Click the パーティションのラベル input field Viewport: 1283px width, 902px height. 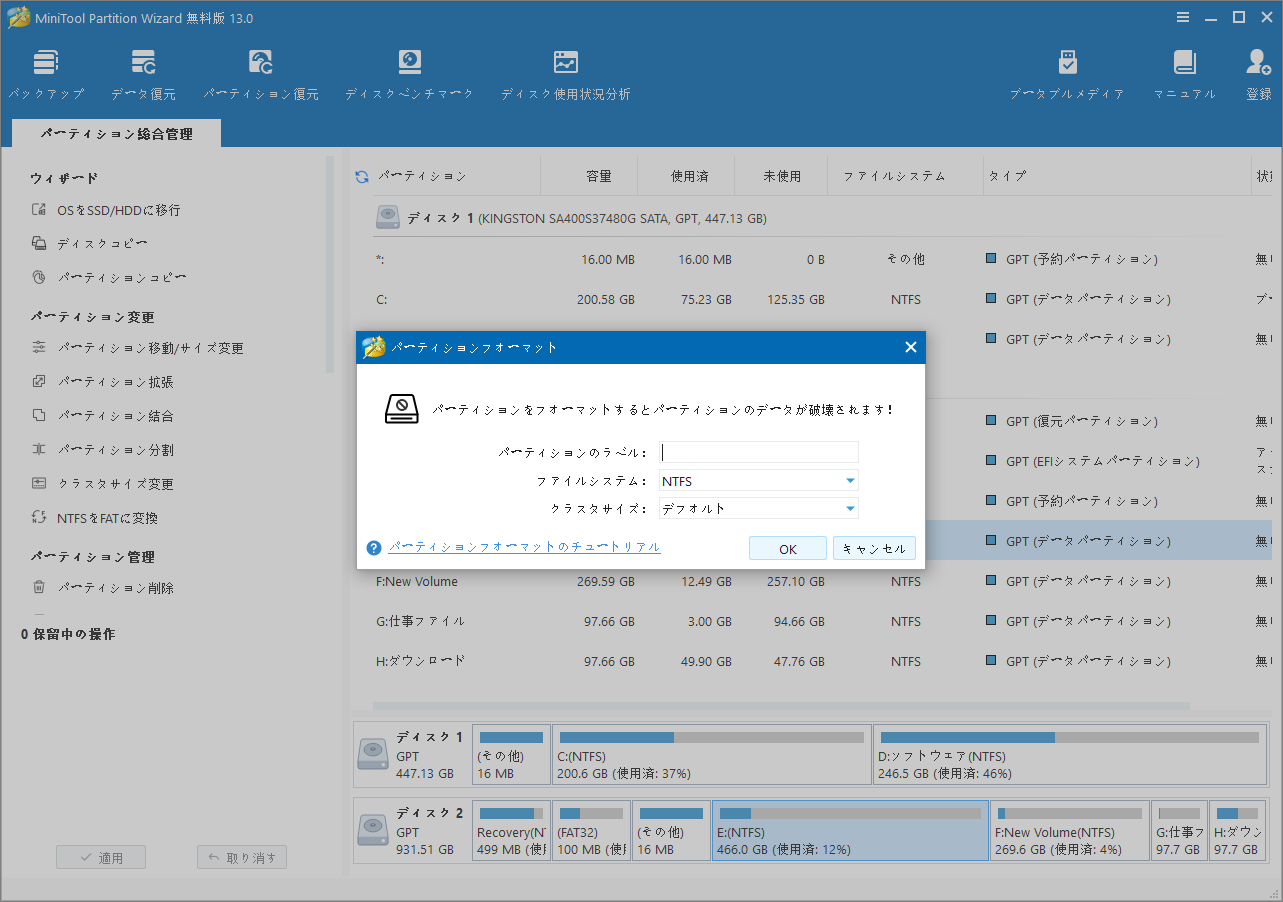pos(758,452)
